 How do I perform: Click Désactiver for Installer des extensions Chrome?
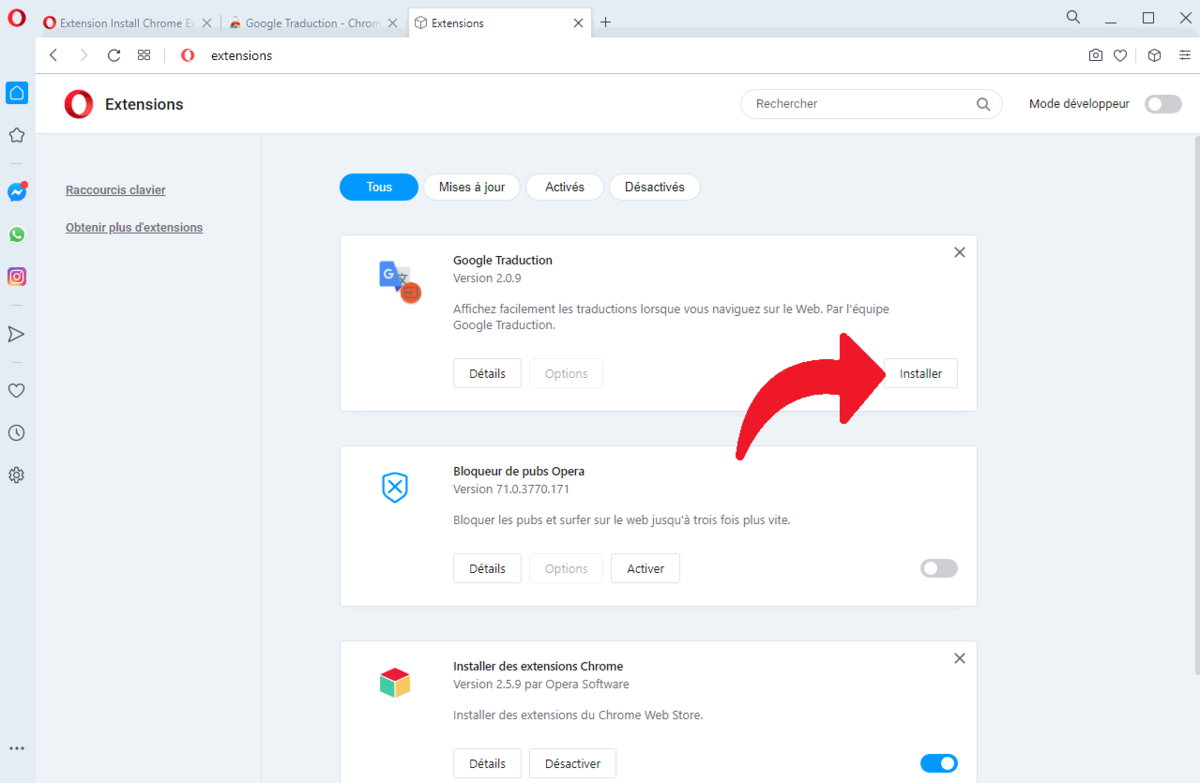[573, 763]
